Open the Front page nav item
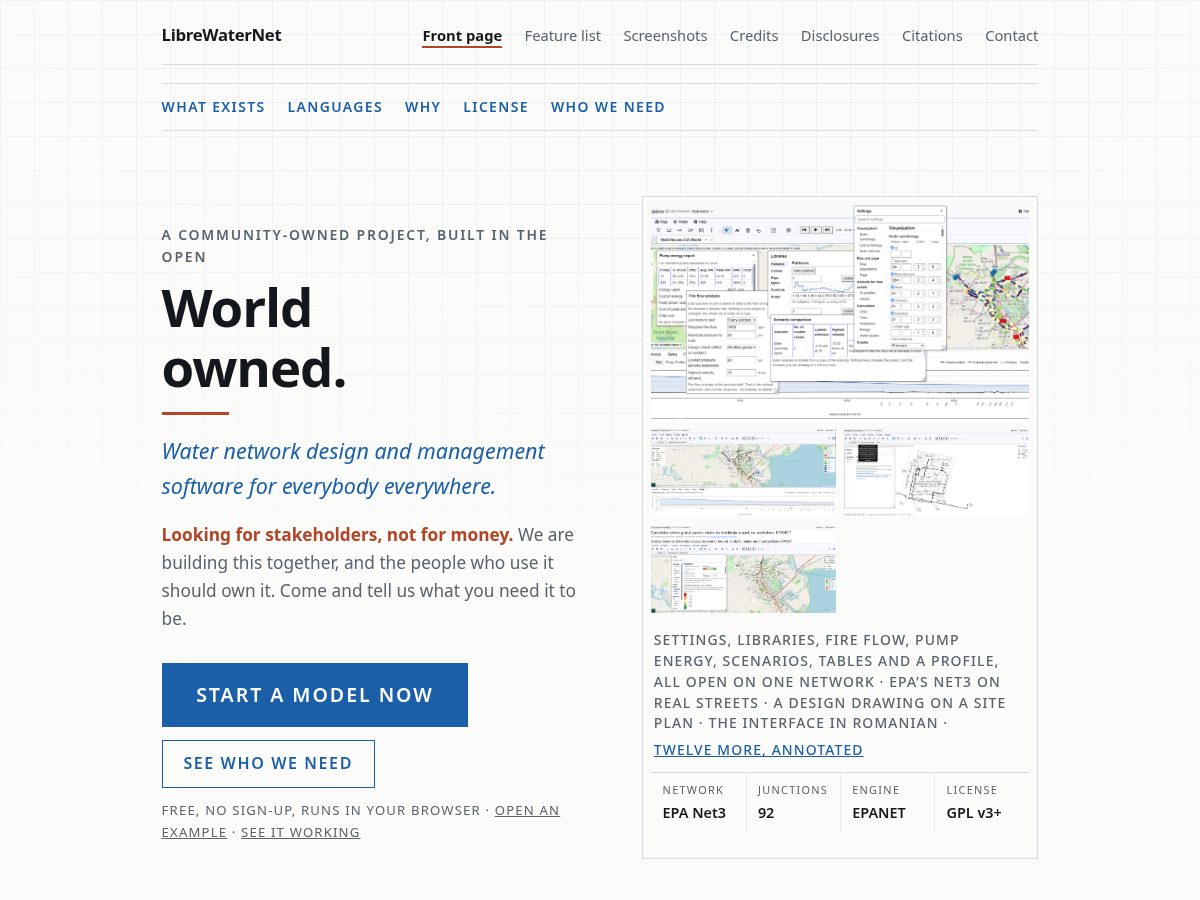This screenshot has height=900, width=1200. [462, 36]
